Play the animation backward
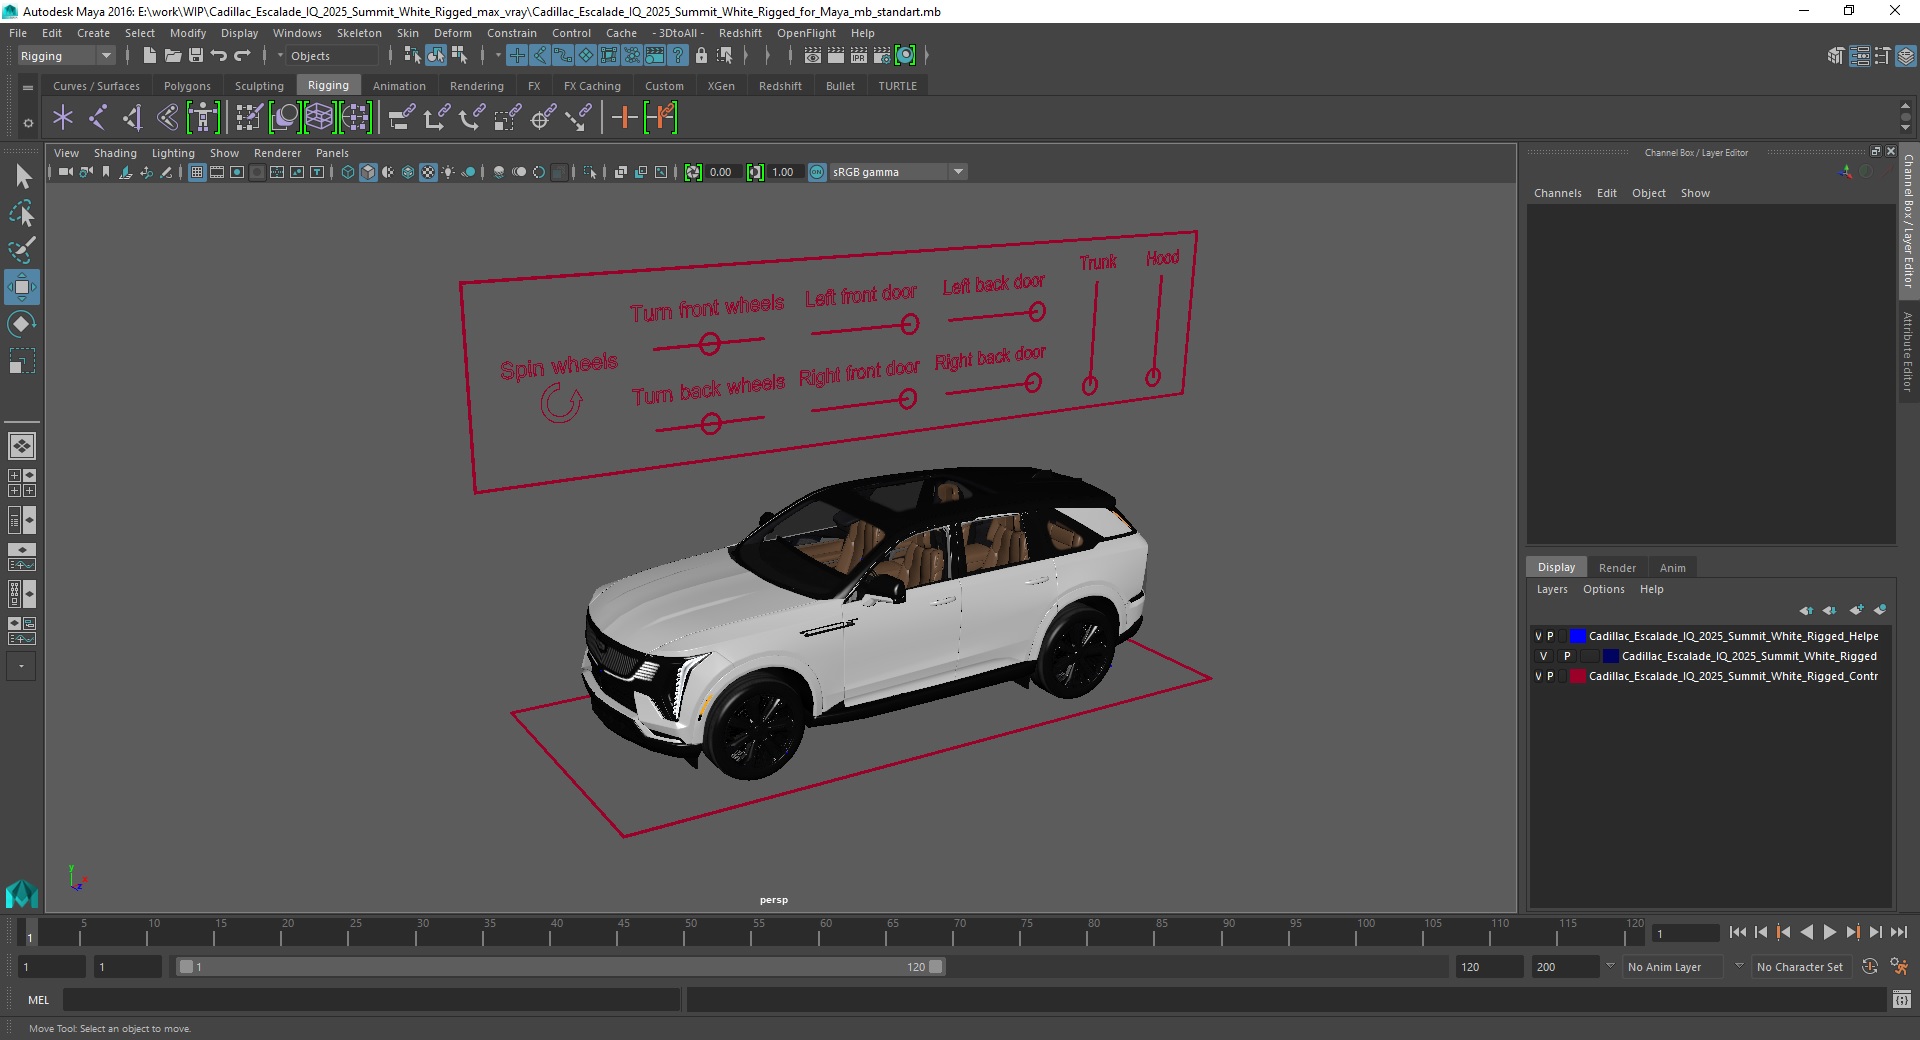Viewport: 1920px width, 1040px height. point(1806,932)
